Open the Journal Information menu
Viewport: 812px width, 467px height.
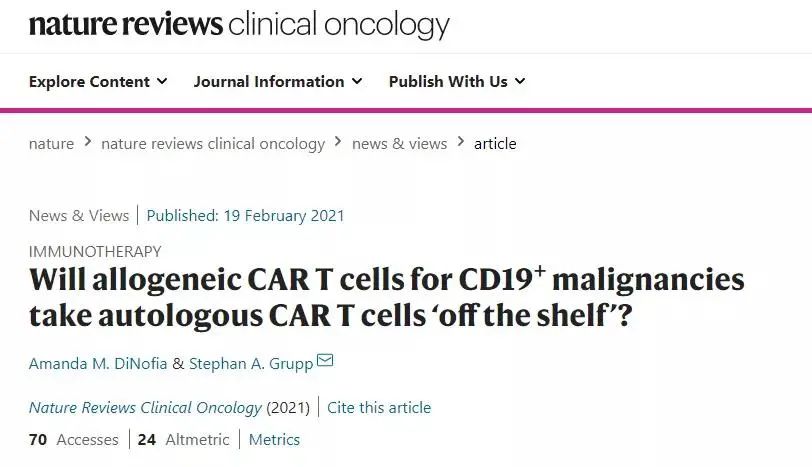tap(278, 81)
